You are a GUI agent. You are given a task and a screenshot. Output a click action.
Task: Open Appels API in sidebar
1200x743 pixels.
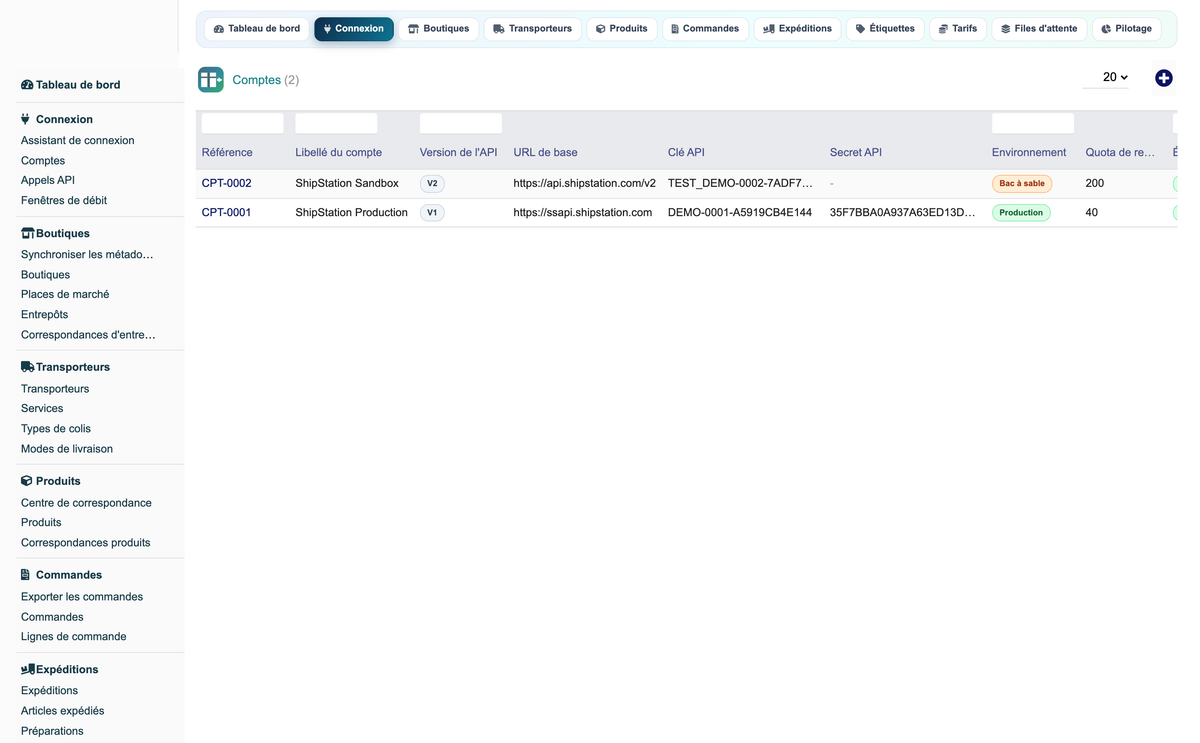48,181
